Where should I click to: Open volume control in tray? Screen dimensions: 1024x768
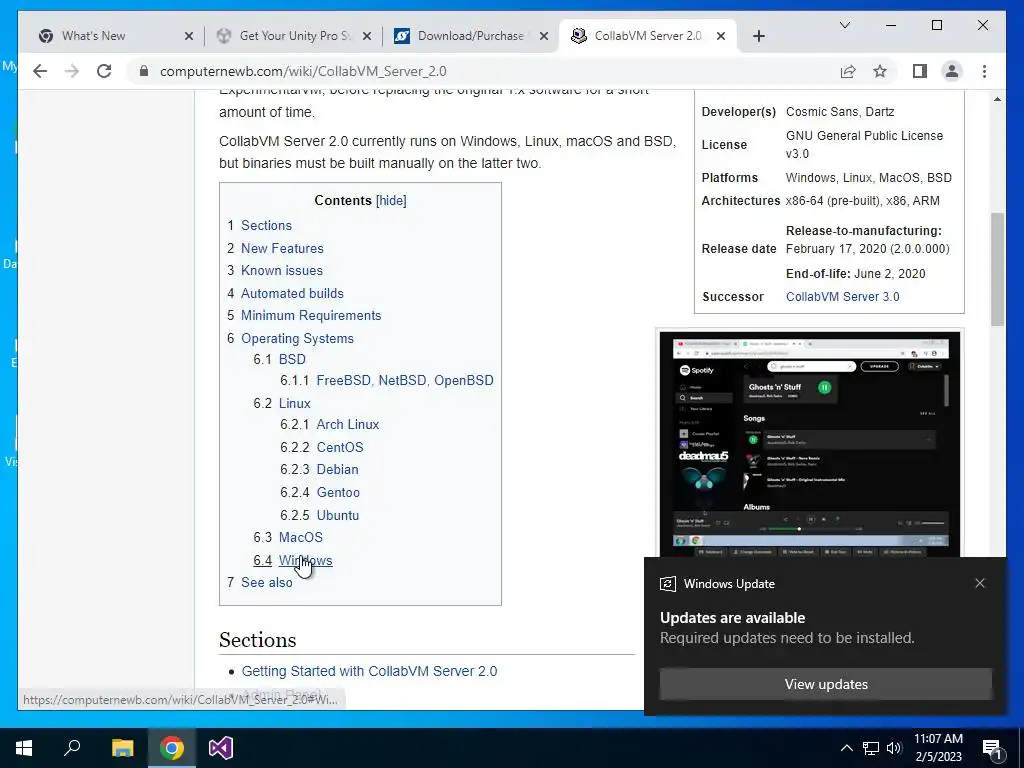pos(894,748)
